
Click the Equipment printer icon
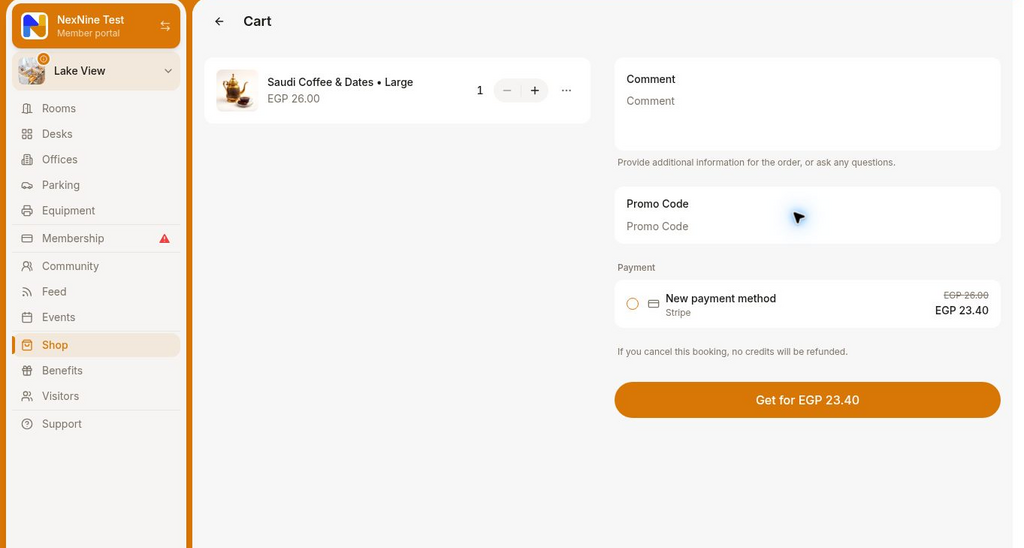coord(27,211)
